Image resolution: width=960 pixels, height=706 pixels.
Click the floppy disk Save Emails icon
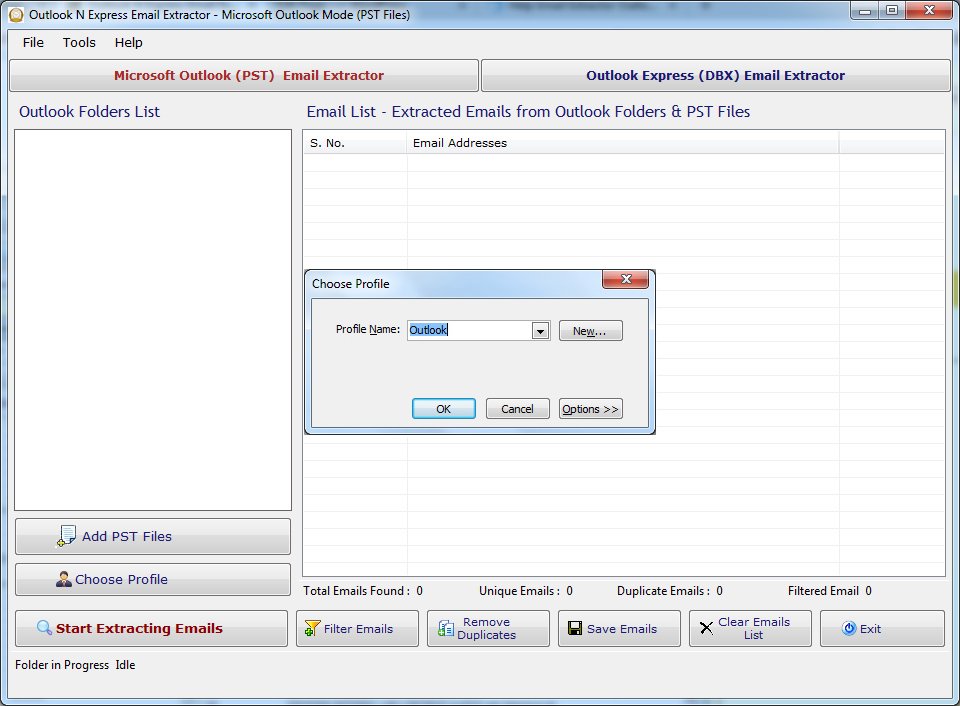575,628
